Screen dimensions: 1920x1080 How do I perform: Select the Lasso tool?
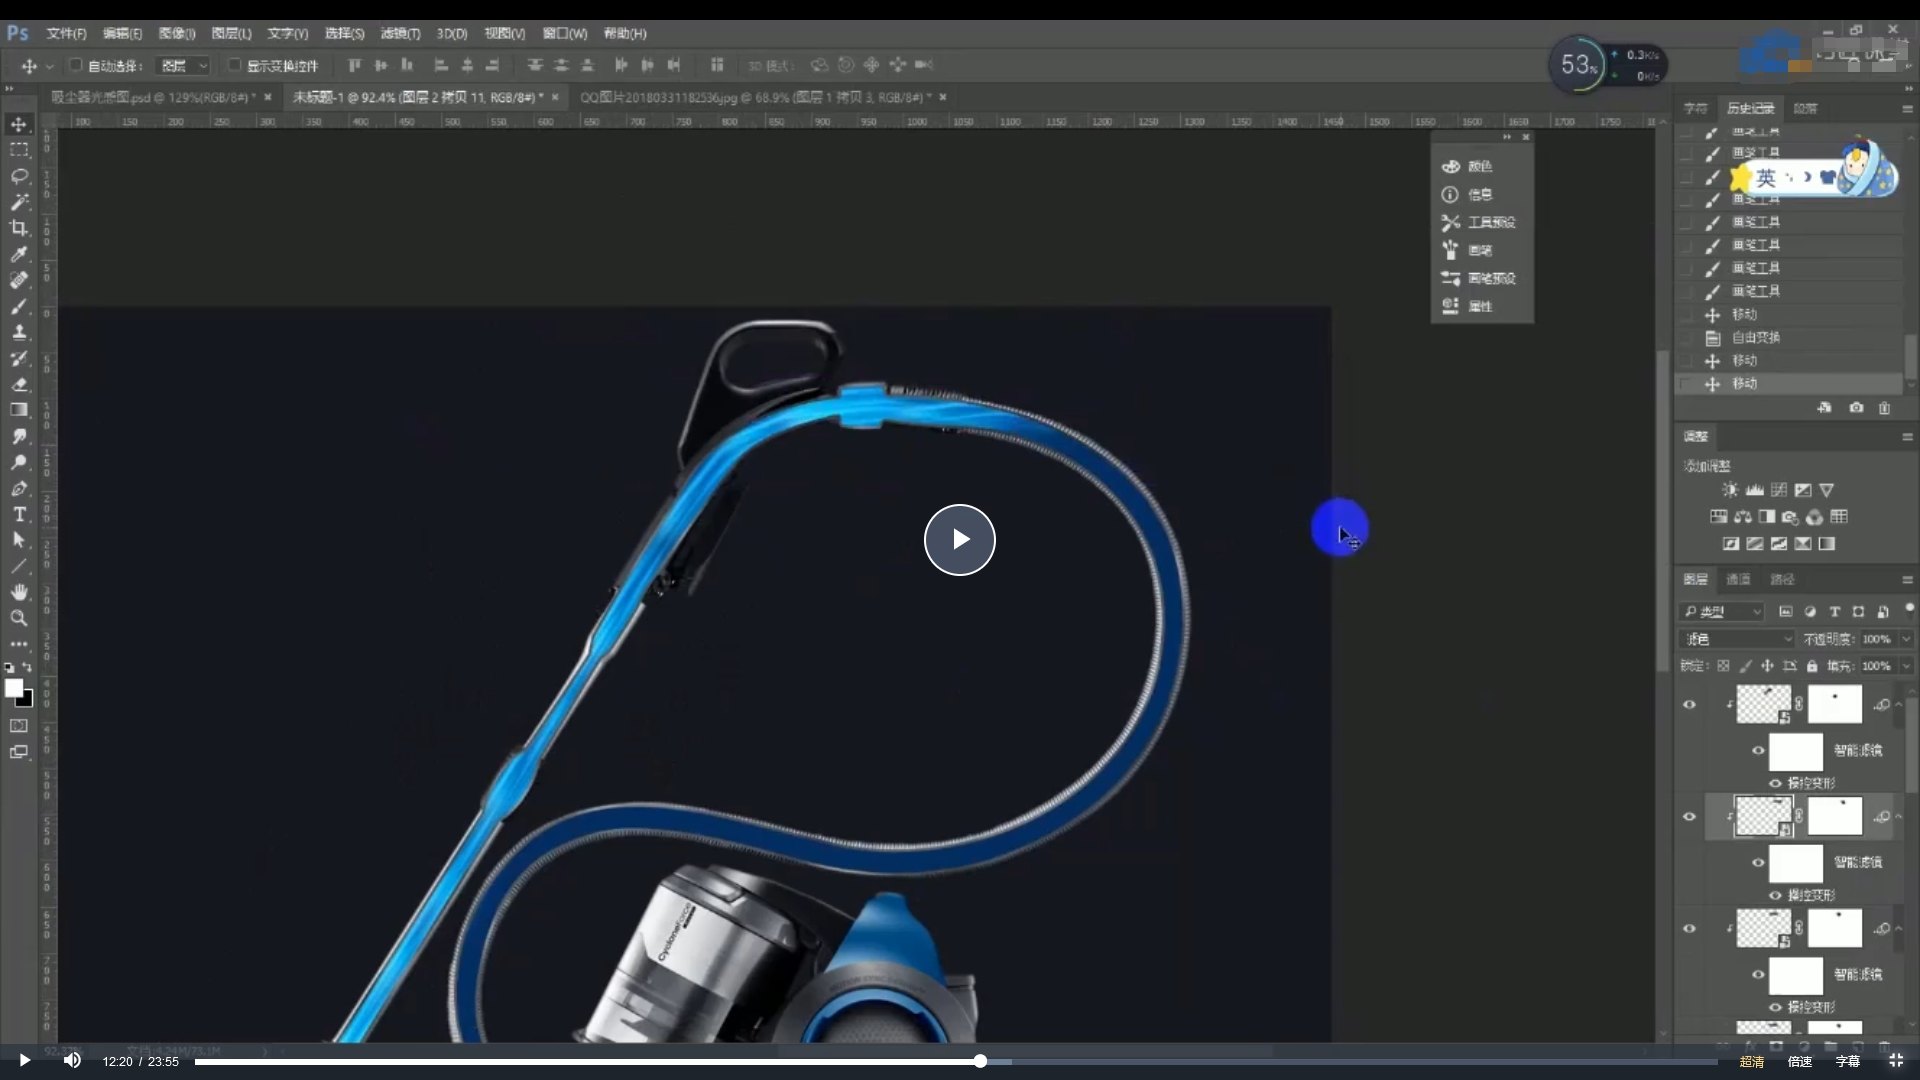coord(19,176)
